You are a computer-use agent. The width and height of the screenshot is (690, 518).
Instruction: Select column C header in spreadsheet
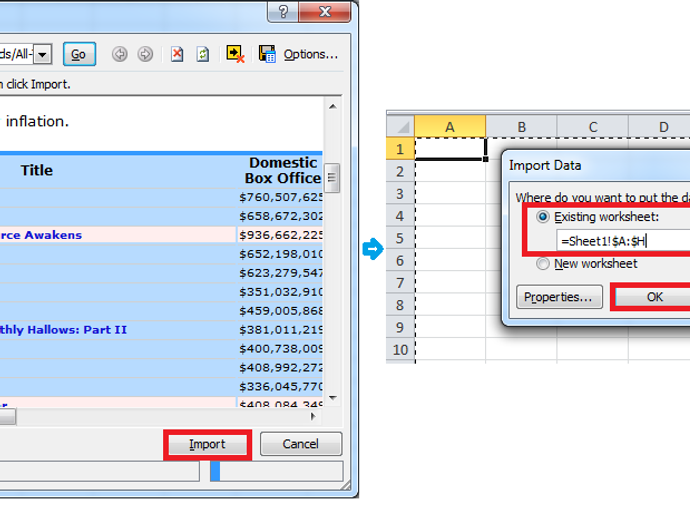[x=593, y=127]
